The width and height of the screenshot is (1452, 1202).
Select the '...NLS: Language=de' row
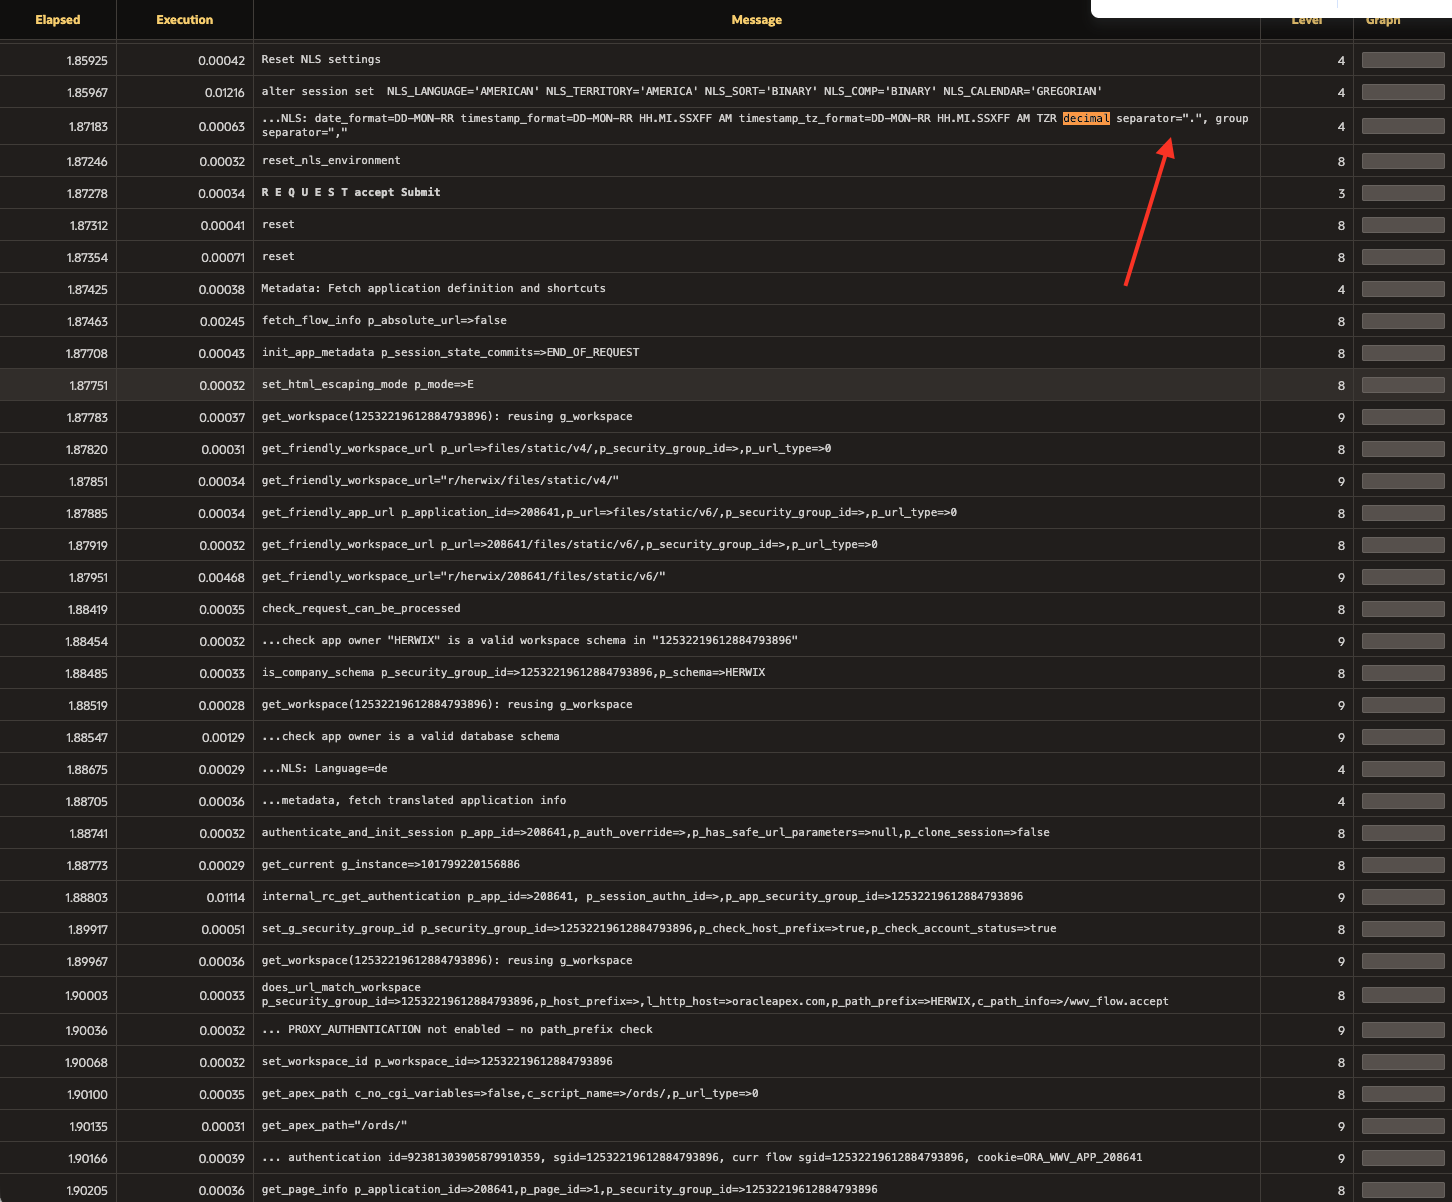324,769
